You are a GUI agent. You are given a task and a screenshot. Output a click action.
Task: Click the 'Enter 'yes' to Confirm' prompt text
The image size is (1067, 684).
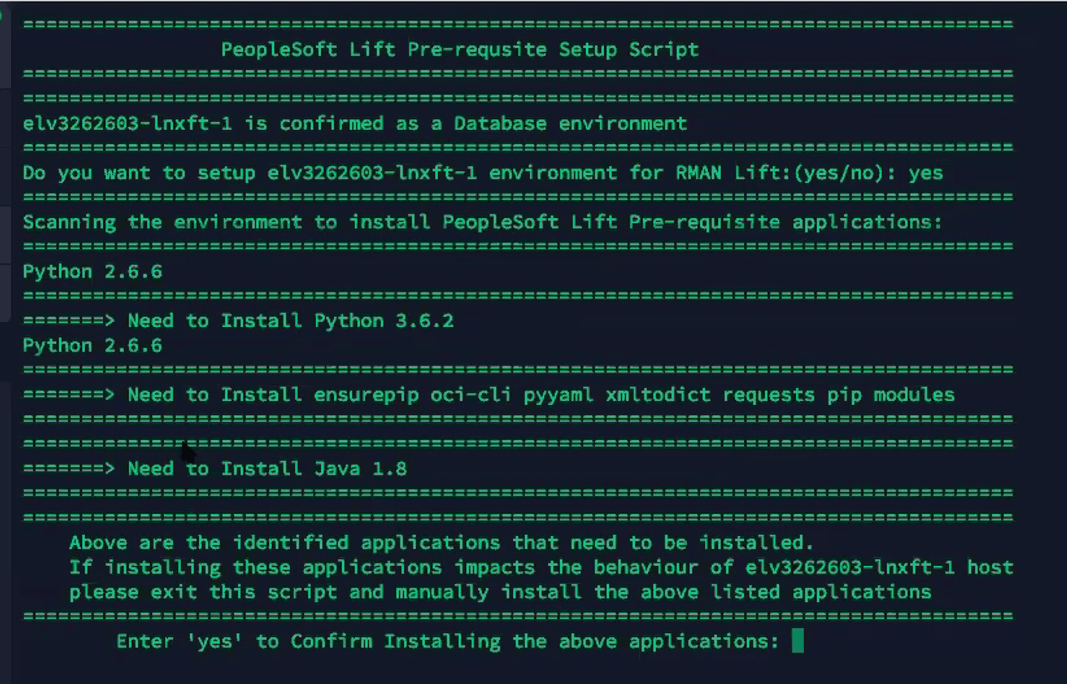click(448, 641)
